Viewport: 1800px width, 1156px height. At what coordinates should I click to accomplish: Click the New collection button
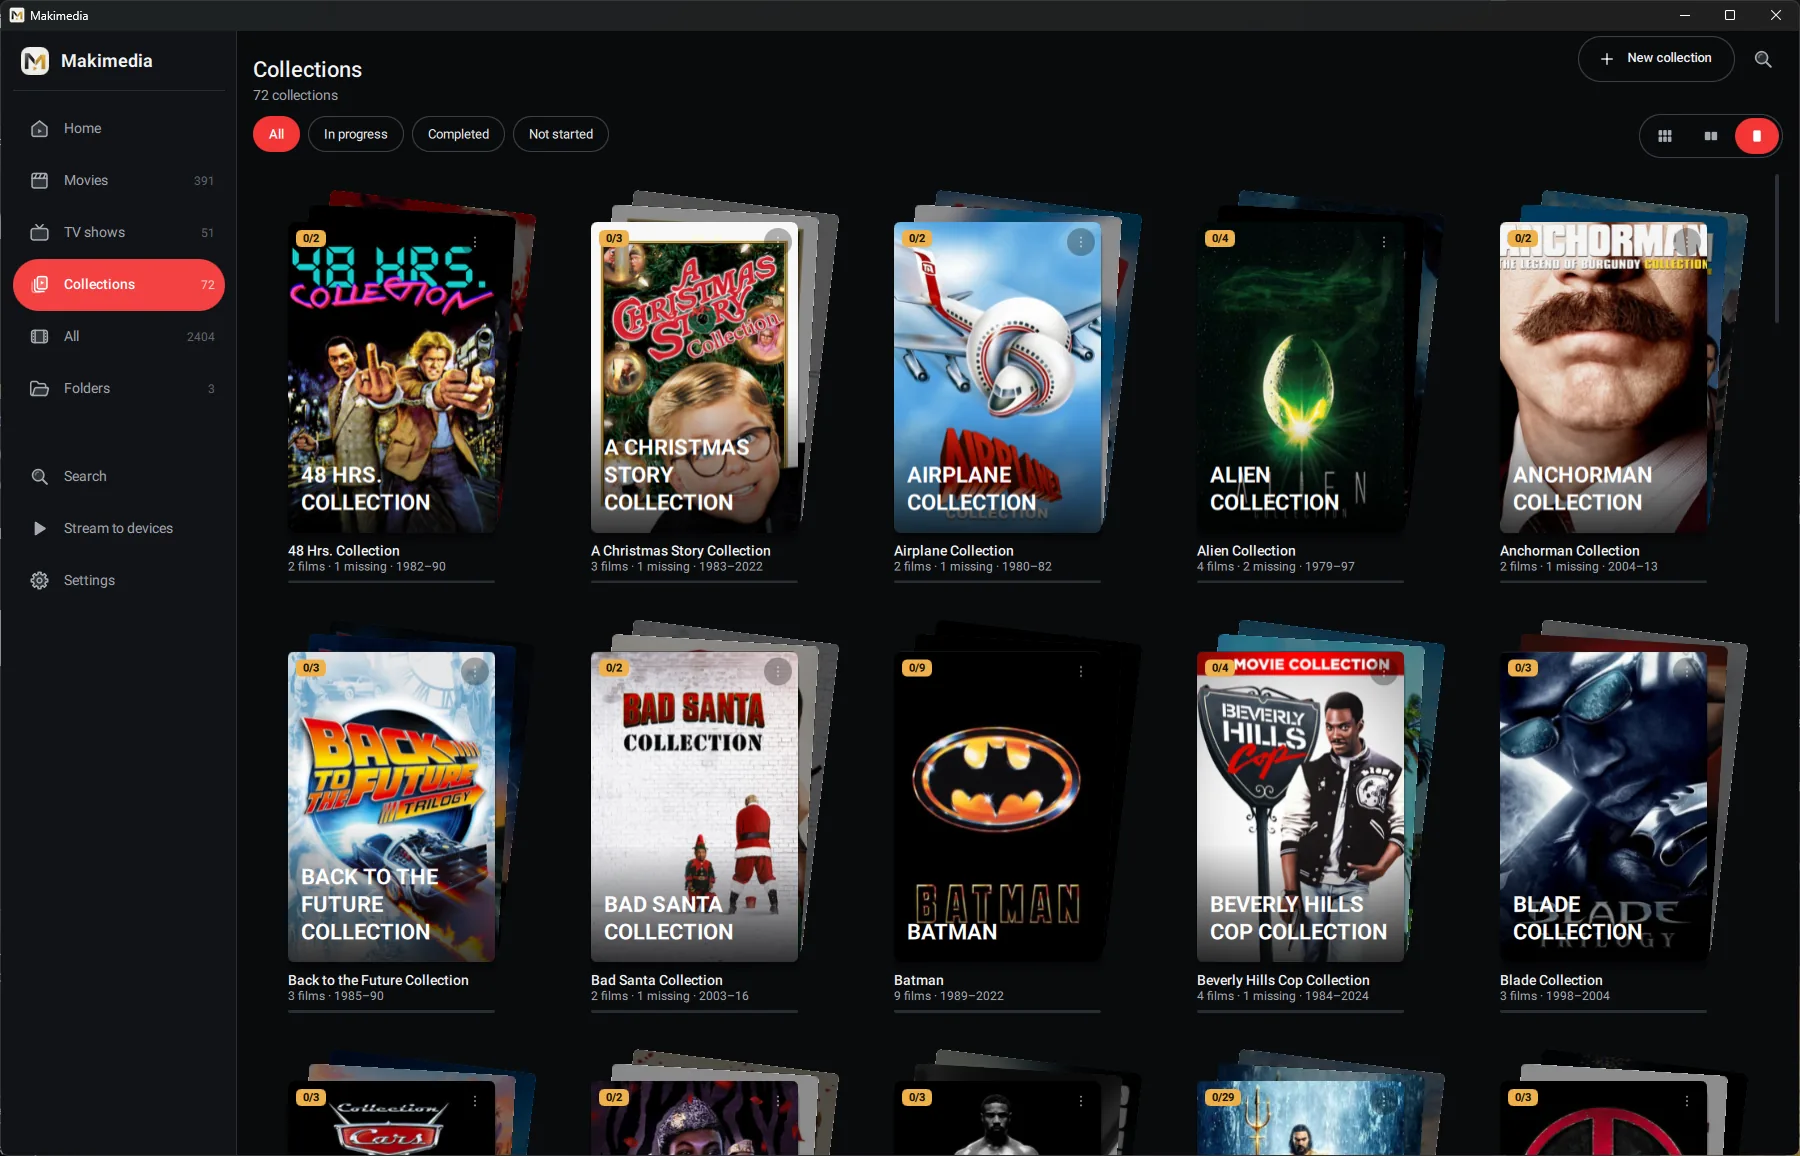(x=1655, y=59)
